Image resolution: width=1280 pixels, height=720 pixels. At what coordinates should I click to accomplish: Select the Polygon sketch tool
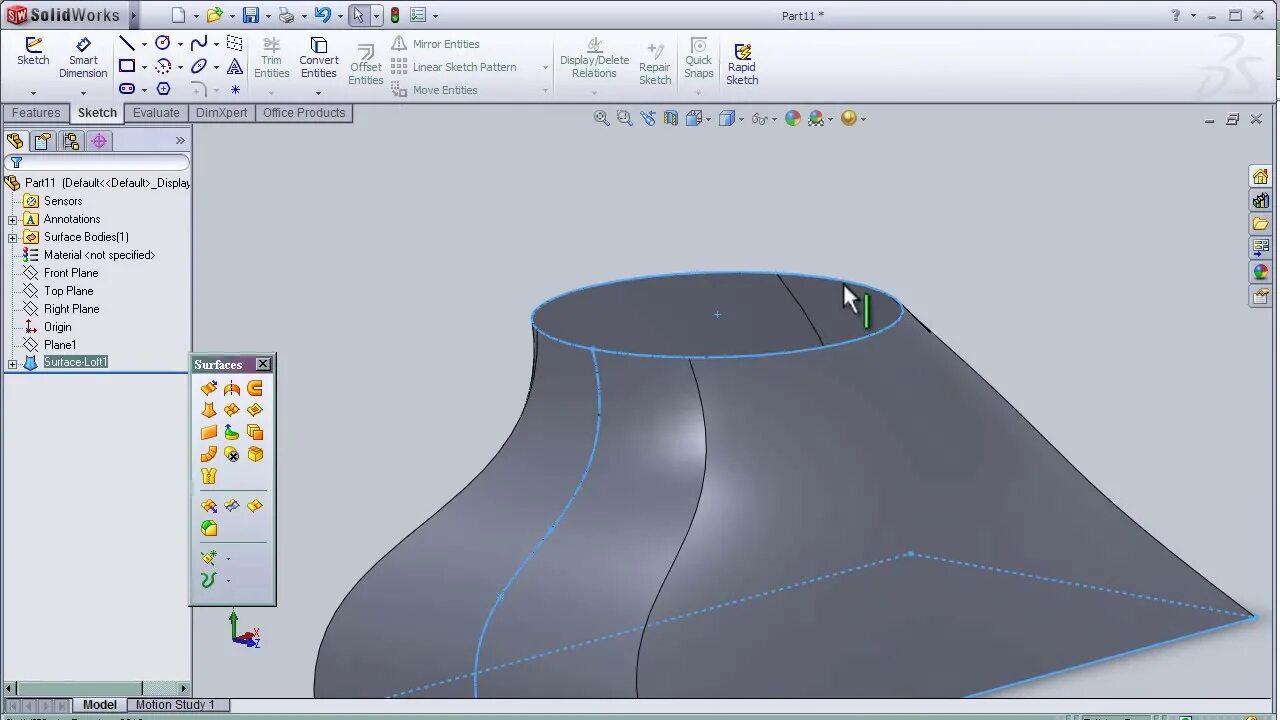pos(163,89)
